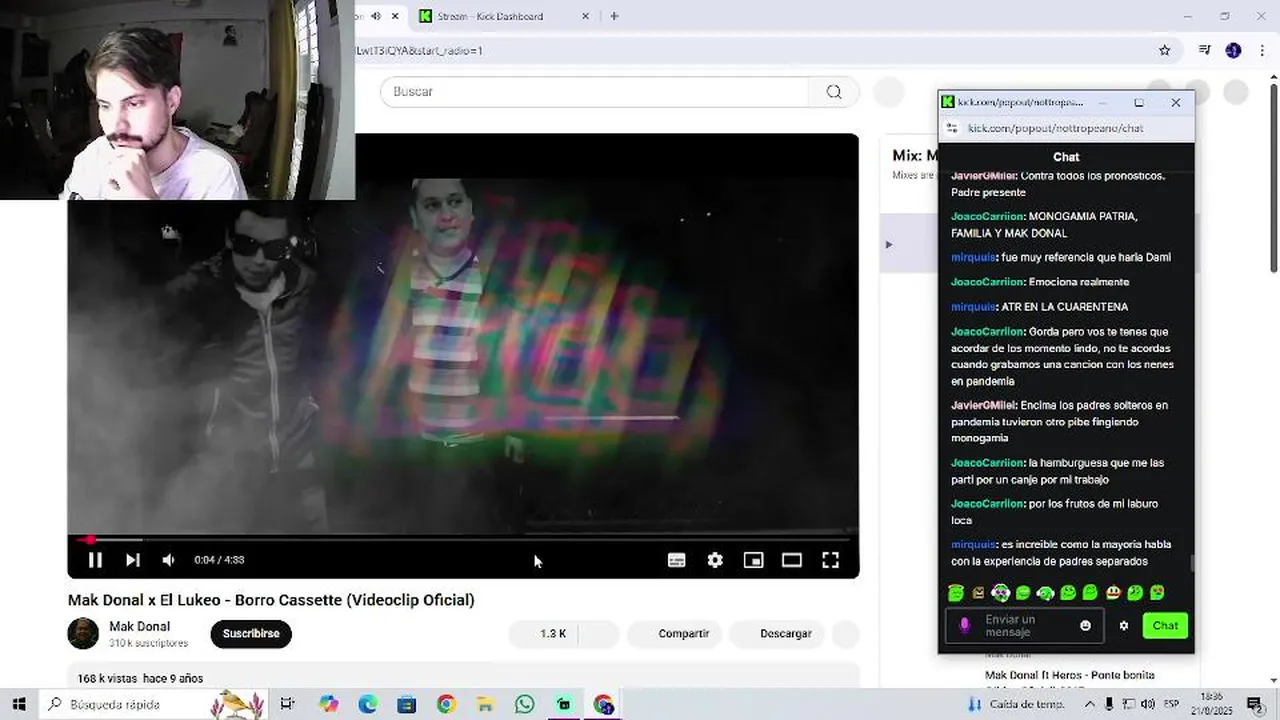Select the headphones emote with purple glasses
Image resolution: width=1280 pixels, height=720 pixels.
pyautogui.click(x=1001, y=593)
